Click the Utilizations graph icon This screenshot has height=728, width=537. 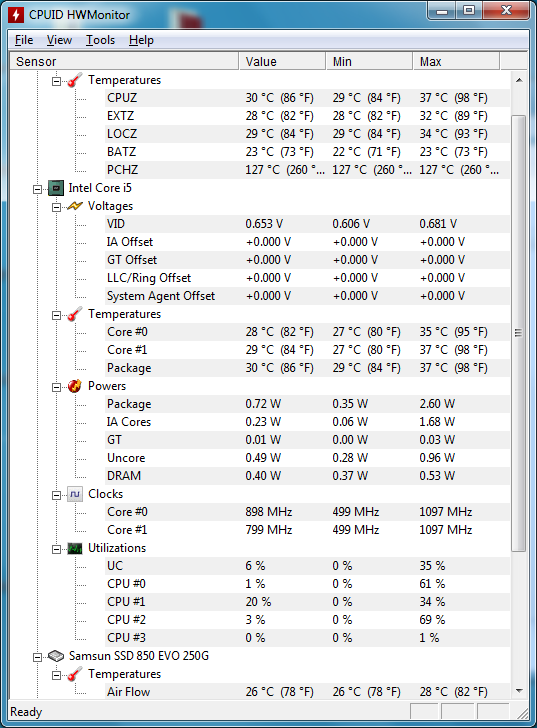tap(75, 548)
